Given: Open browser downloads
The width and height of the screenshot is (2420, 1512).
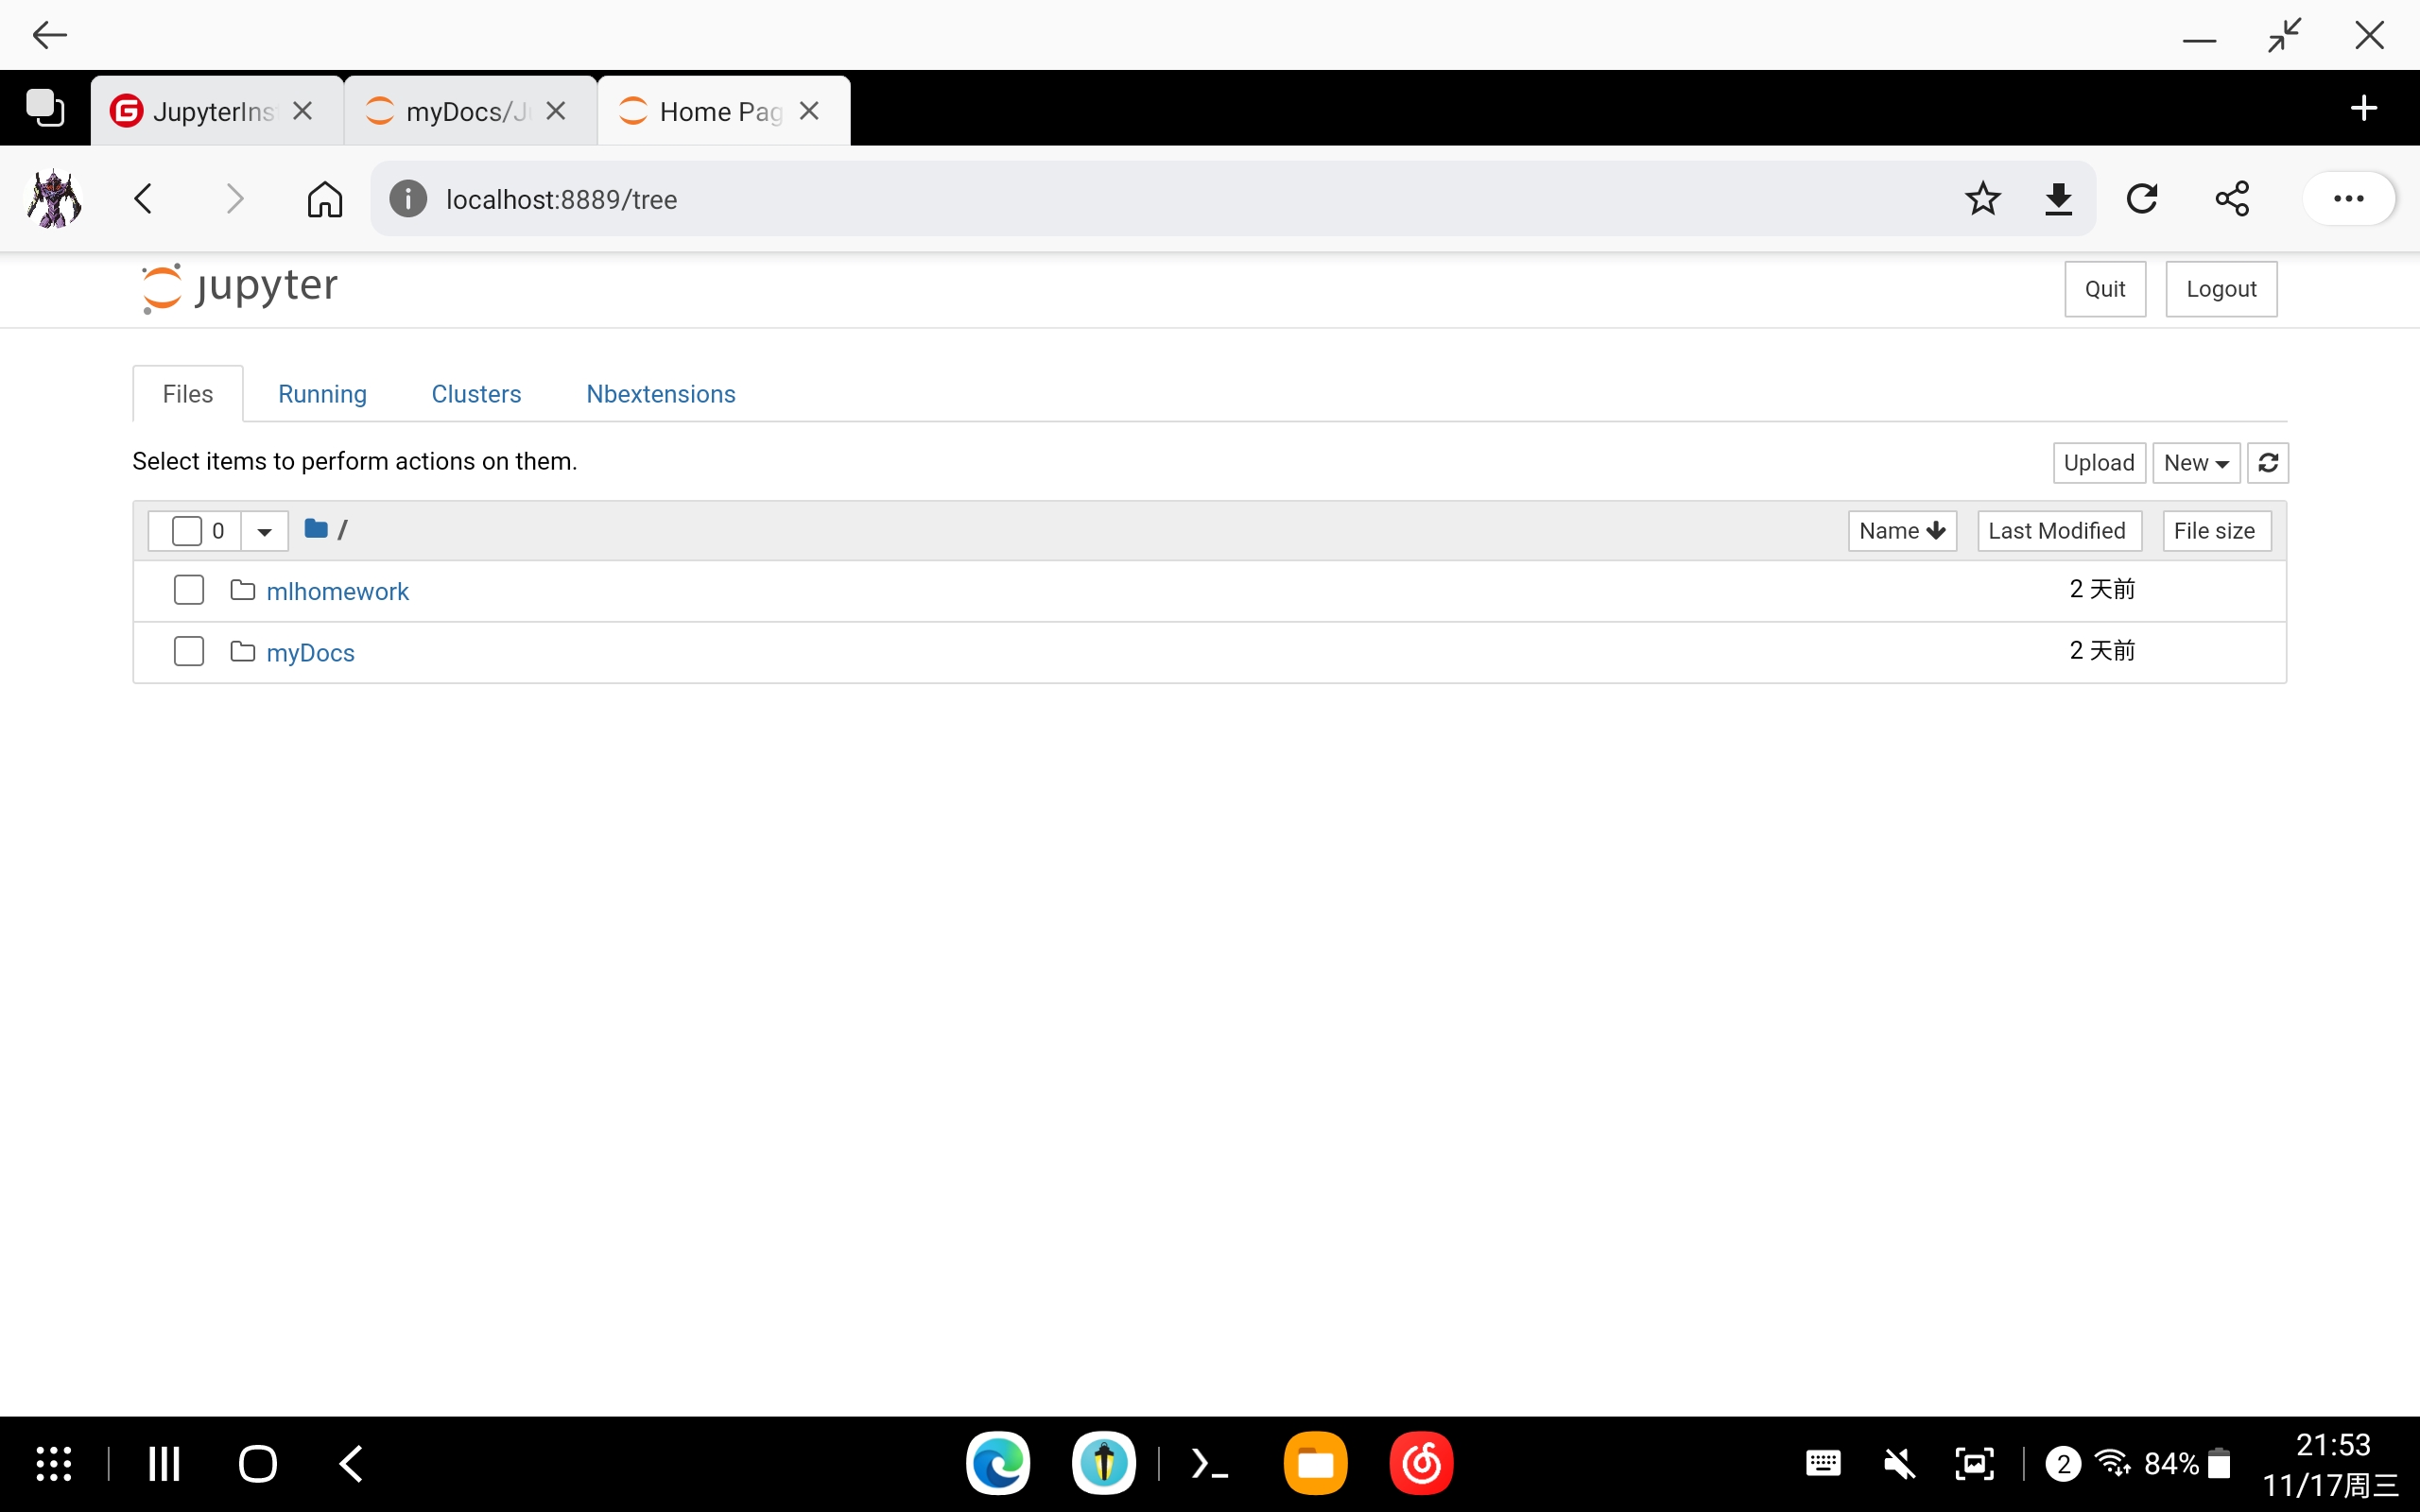Looking at the screenshot, I should pos(2060,198).
